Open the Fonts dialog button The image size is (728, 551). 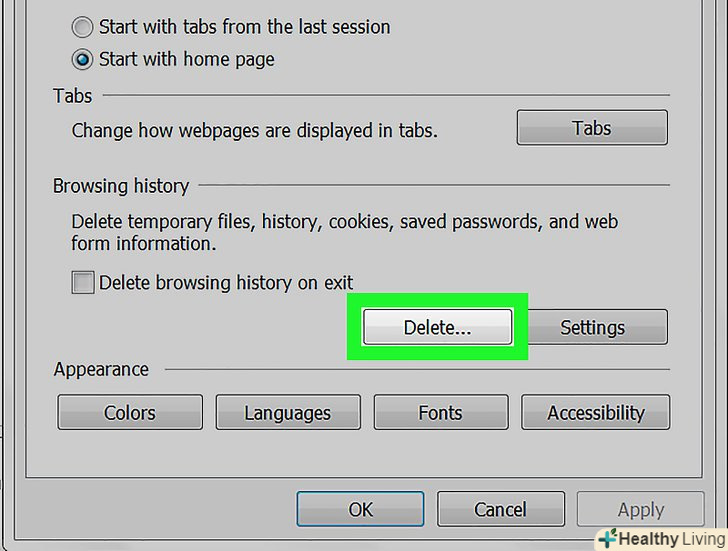(x=440, y=412)
